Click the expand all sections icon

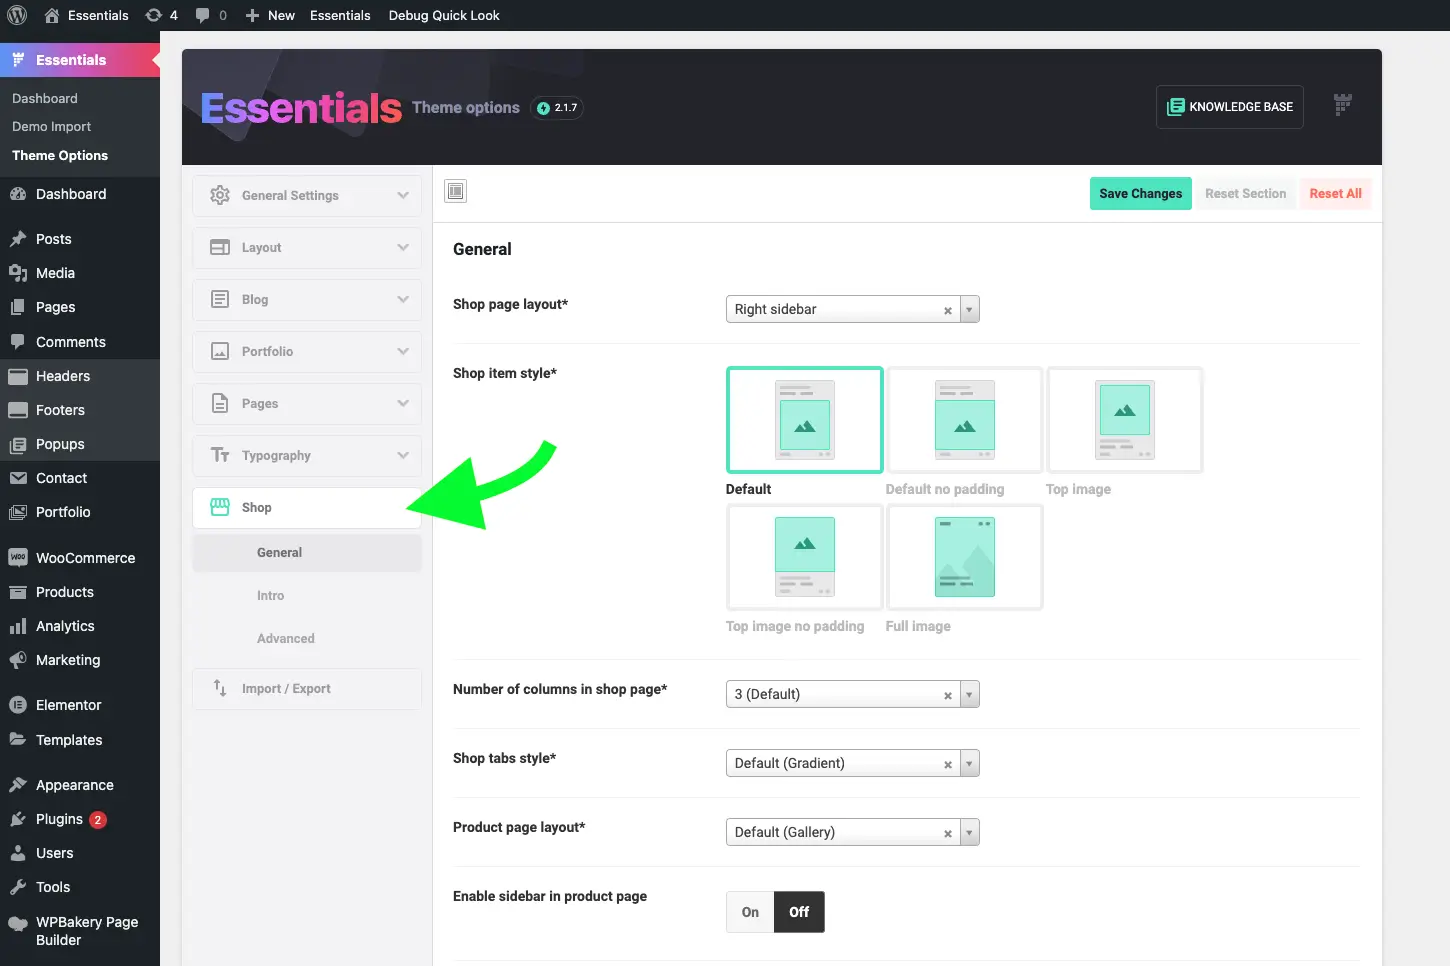point(456,191)
